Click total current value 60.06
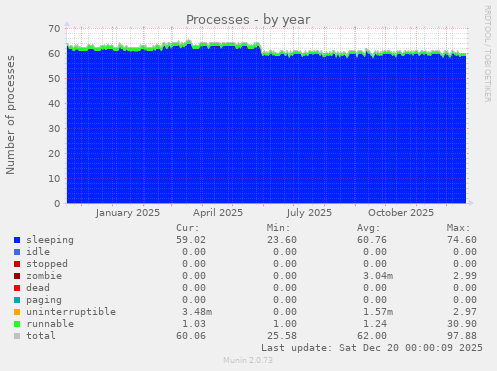 coord(191,336)
